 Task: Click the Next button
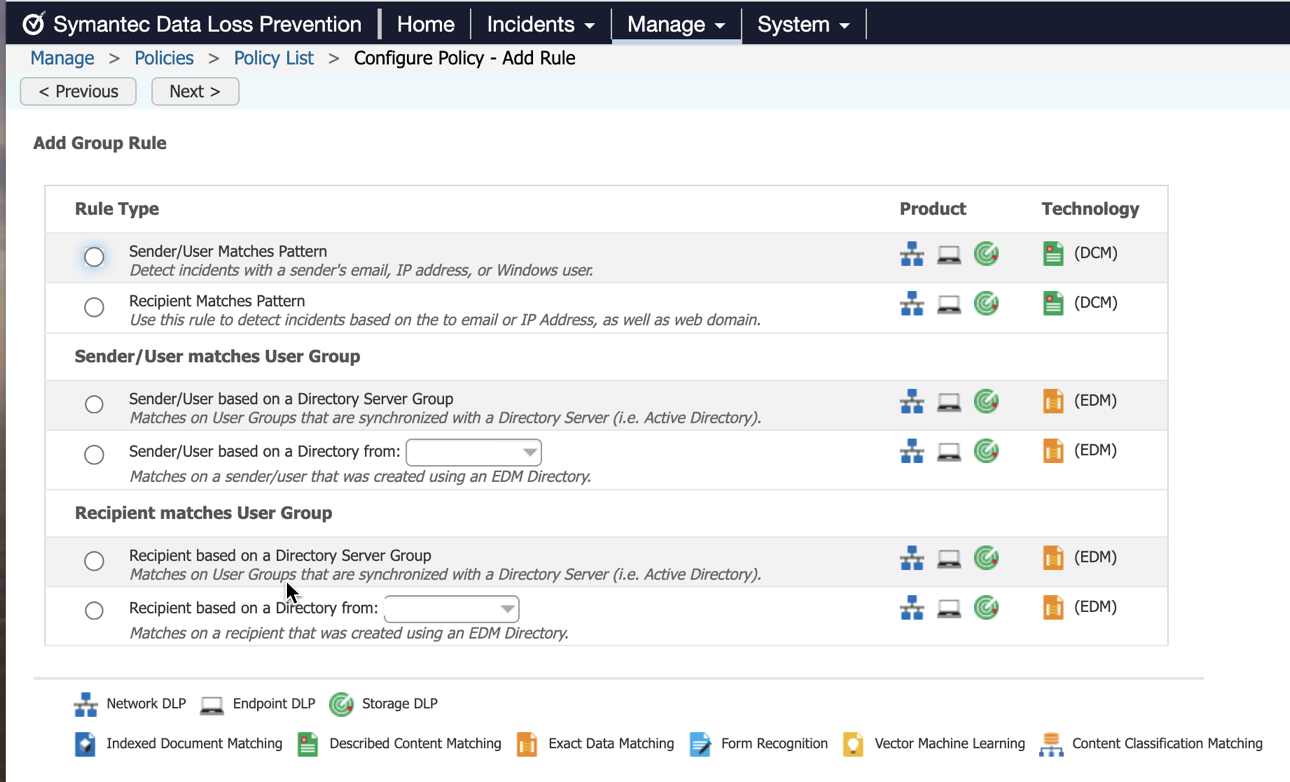point(195,92)
